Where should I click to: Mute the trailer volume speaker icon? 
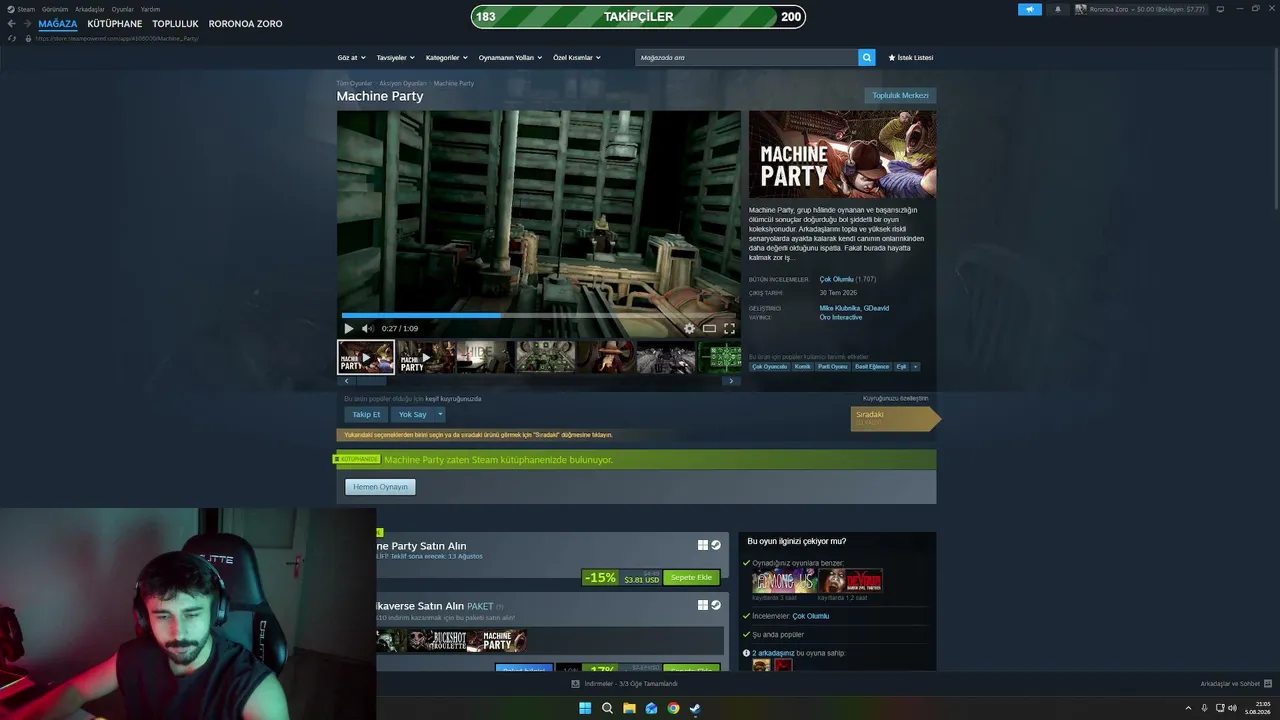pos(367,328)
